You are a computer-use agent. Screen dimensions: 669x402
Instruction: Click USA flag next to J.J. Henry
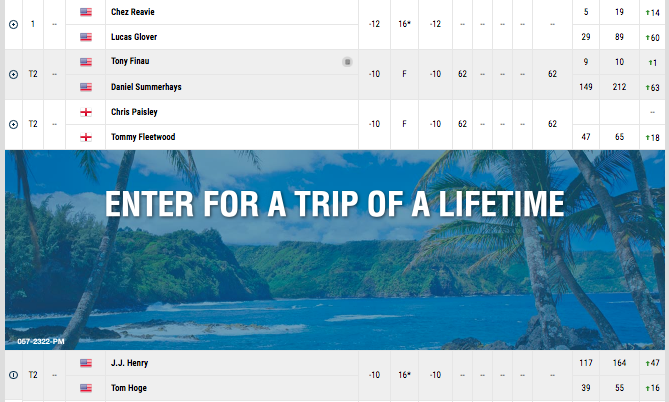[86, 363]
